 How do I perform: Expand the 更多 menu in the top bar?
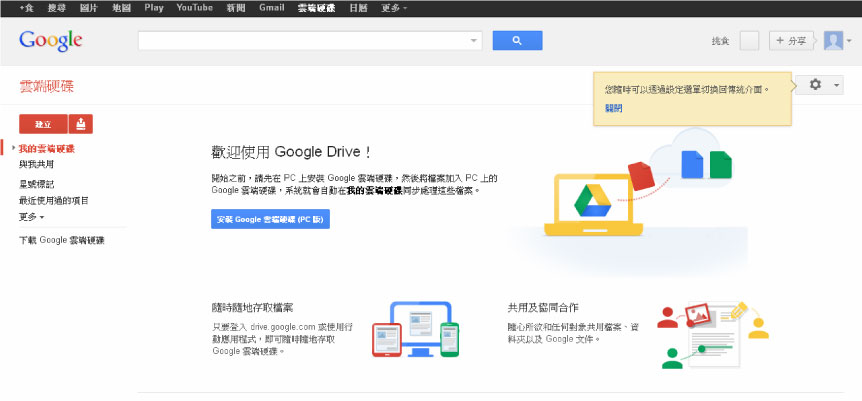394,8
